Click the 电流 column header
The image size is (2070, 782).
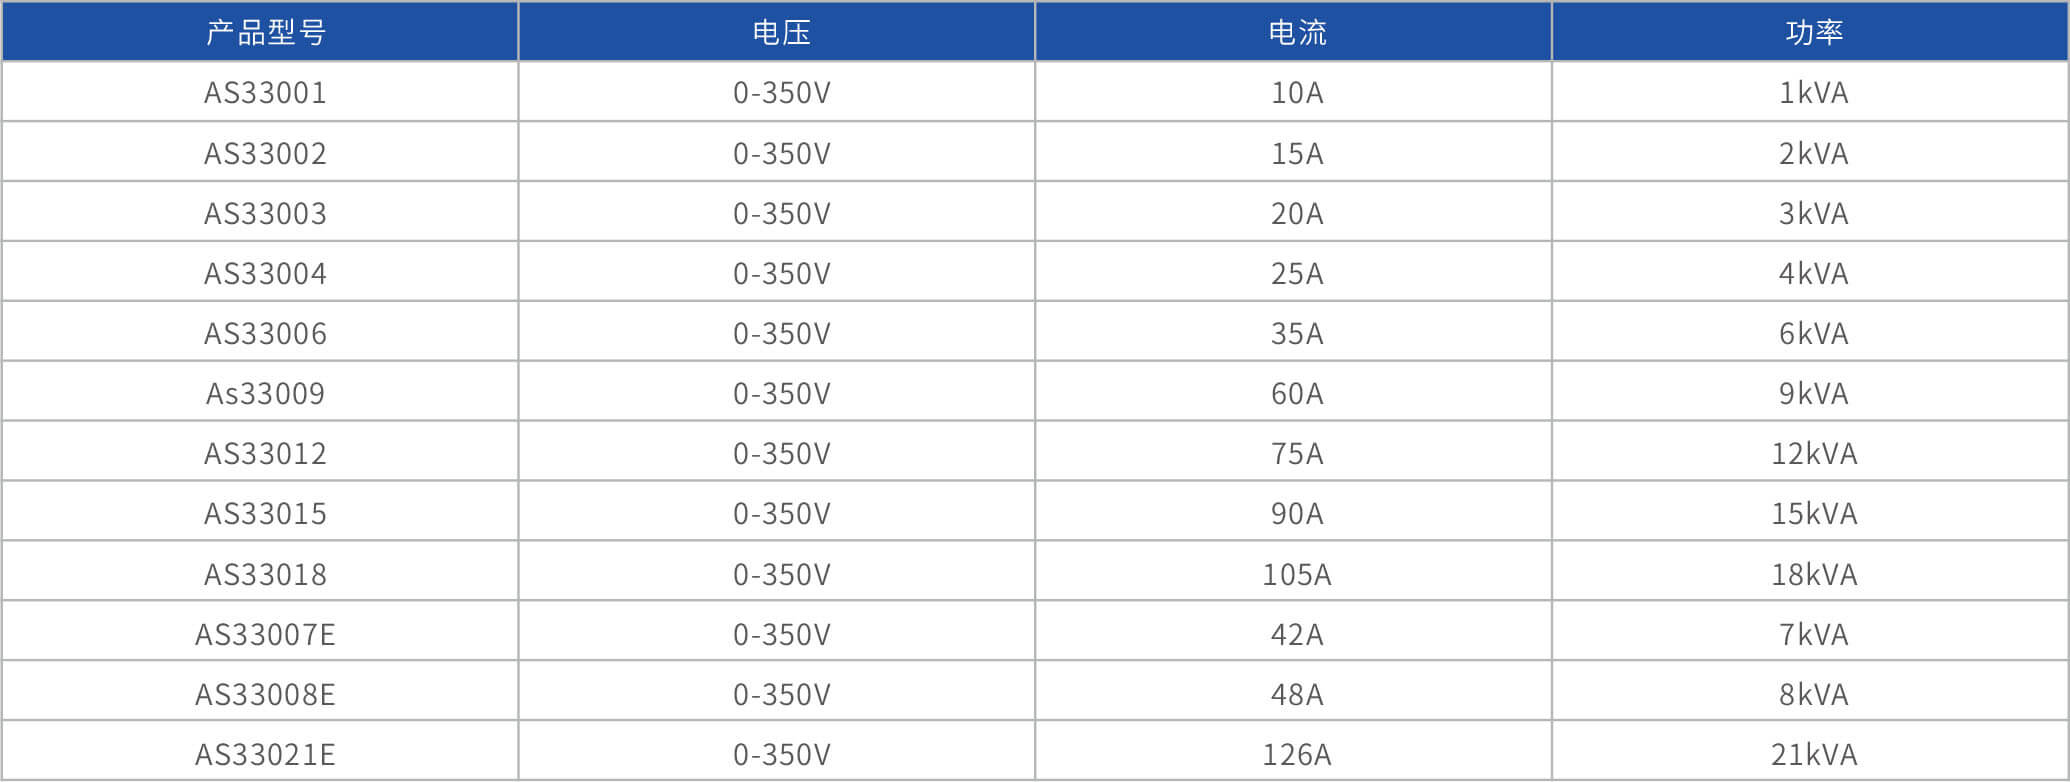(x=1297, y=32)
